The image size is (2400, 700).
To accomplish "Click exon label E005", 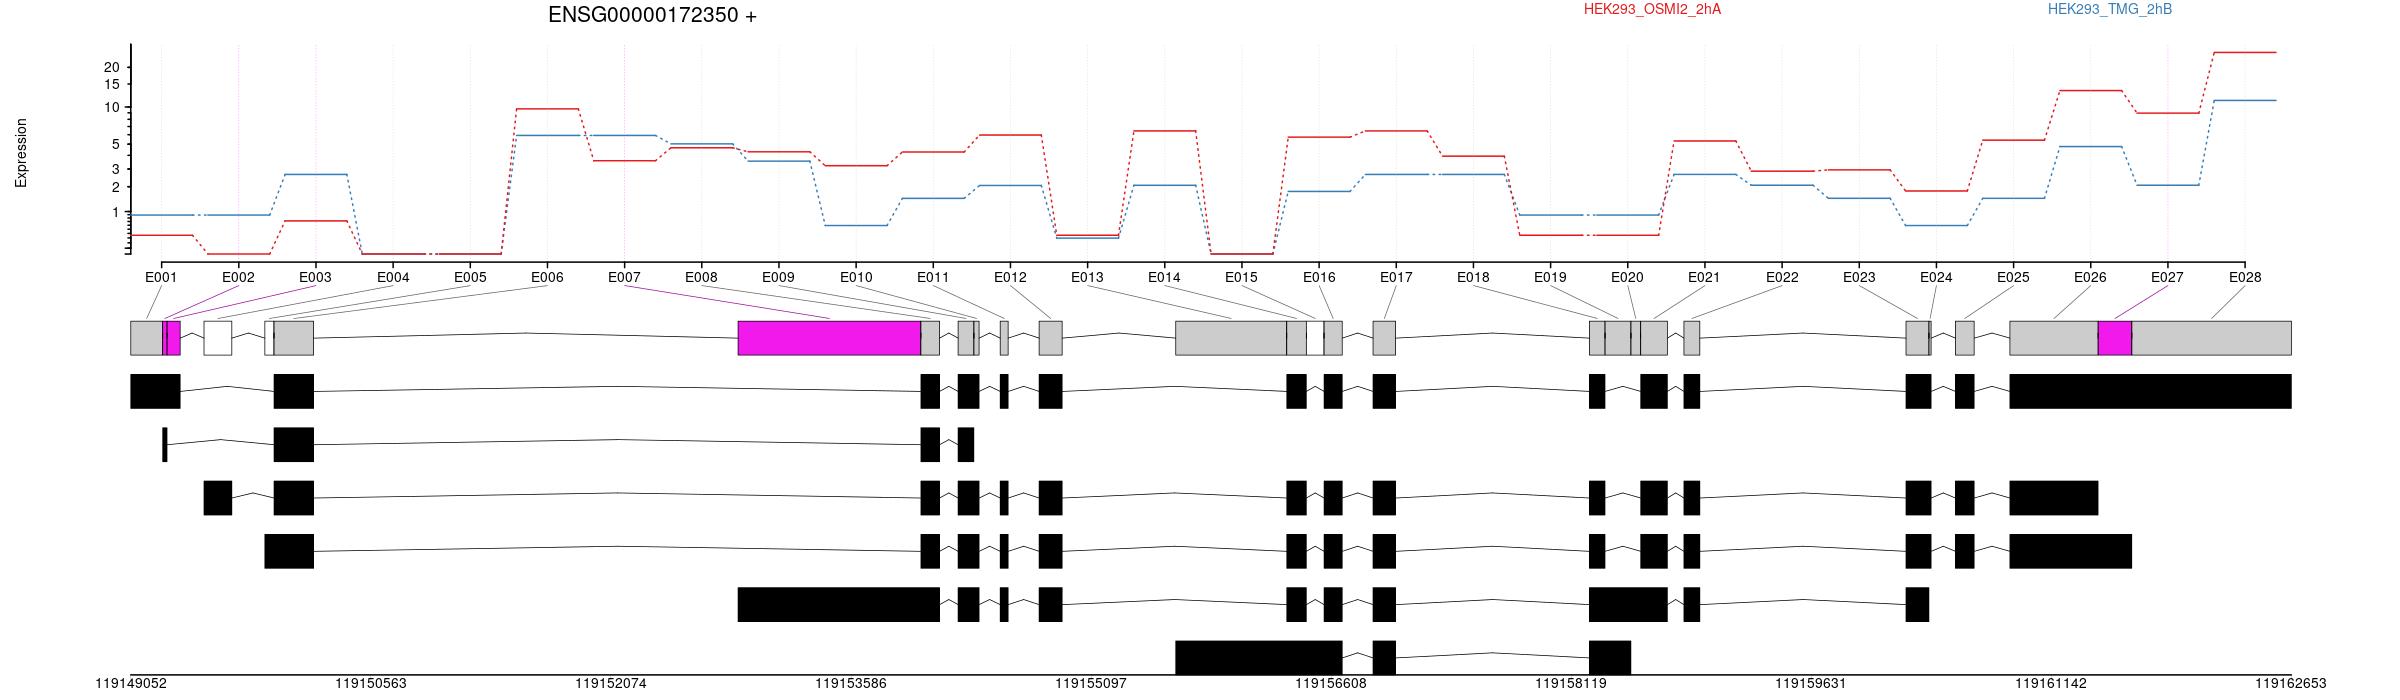I will (x=470, y=277).
